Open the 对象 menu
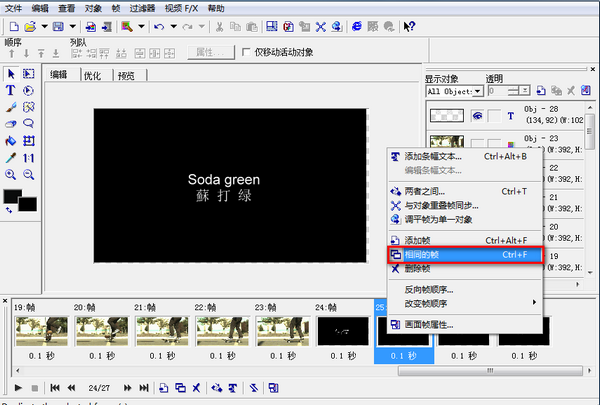 (x=93, y=8)
